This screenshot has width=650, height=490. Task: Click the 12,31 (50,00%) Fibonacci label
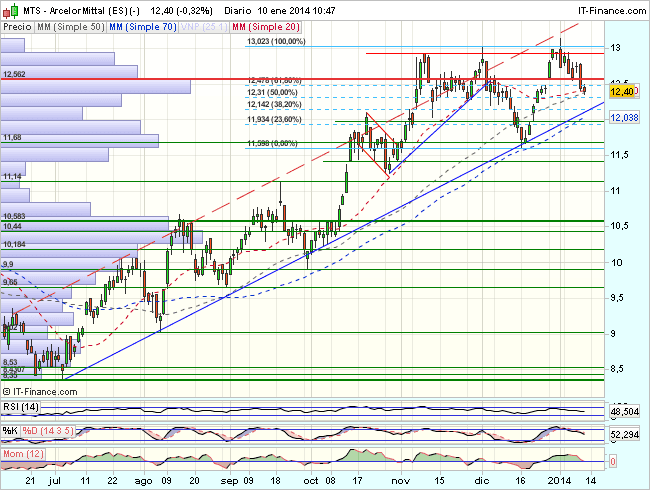[x=272, y=92]
